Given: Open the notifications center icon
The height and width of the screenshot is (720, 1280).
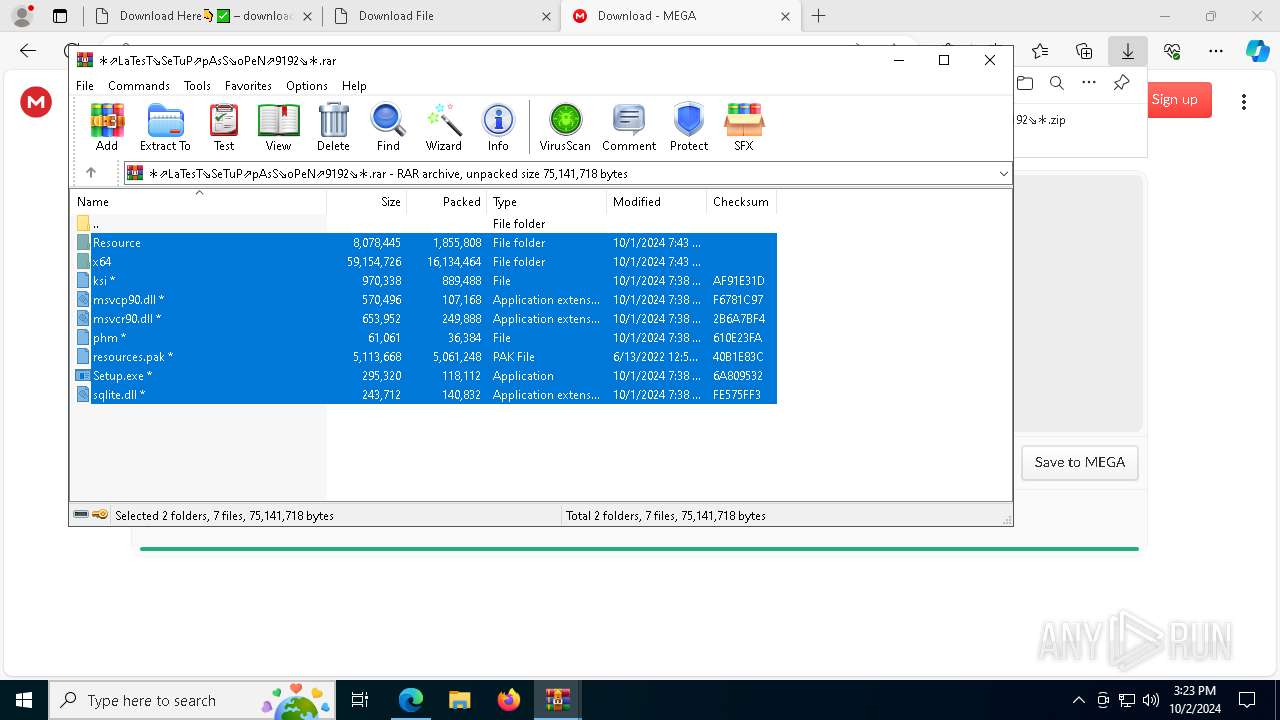Looking at the screenshot, I should pos(1247,700).
